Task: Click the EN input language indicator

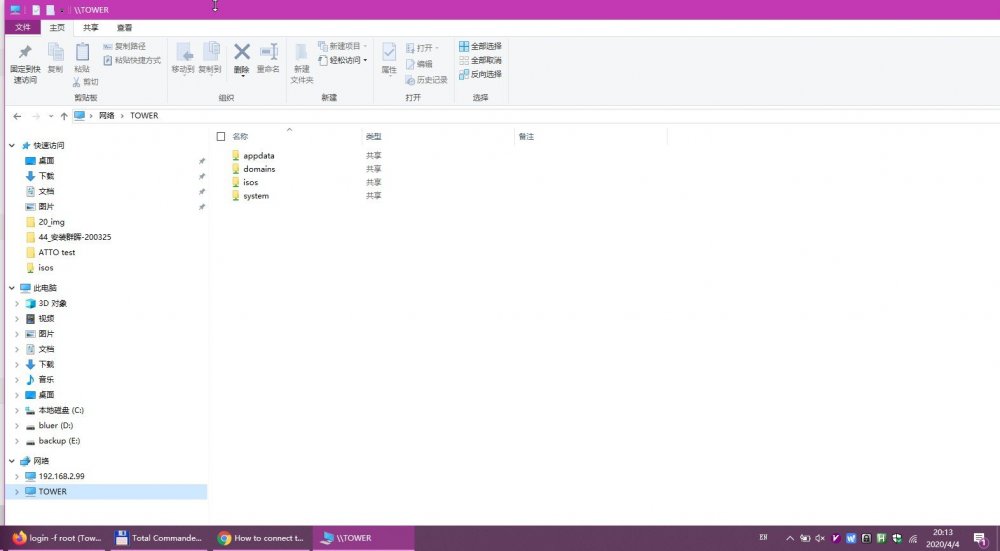Action: click(x=763, y=538)
